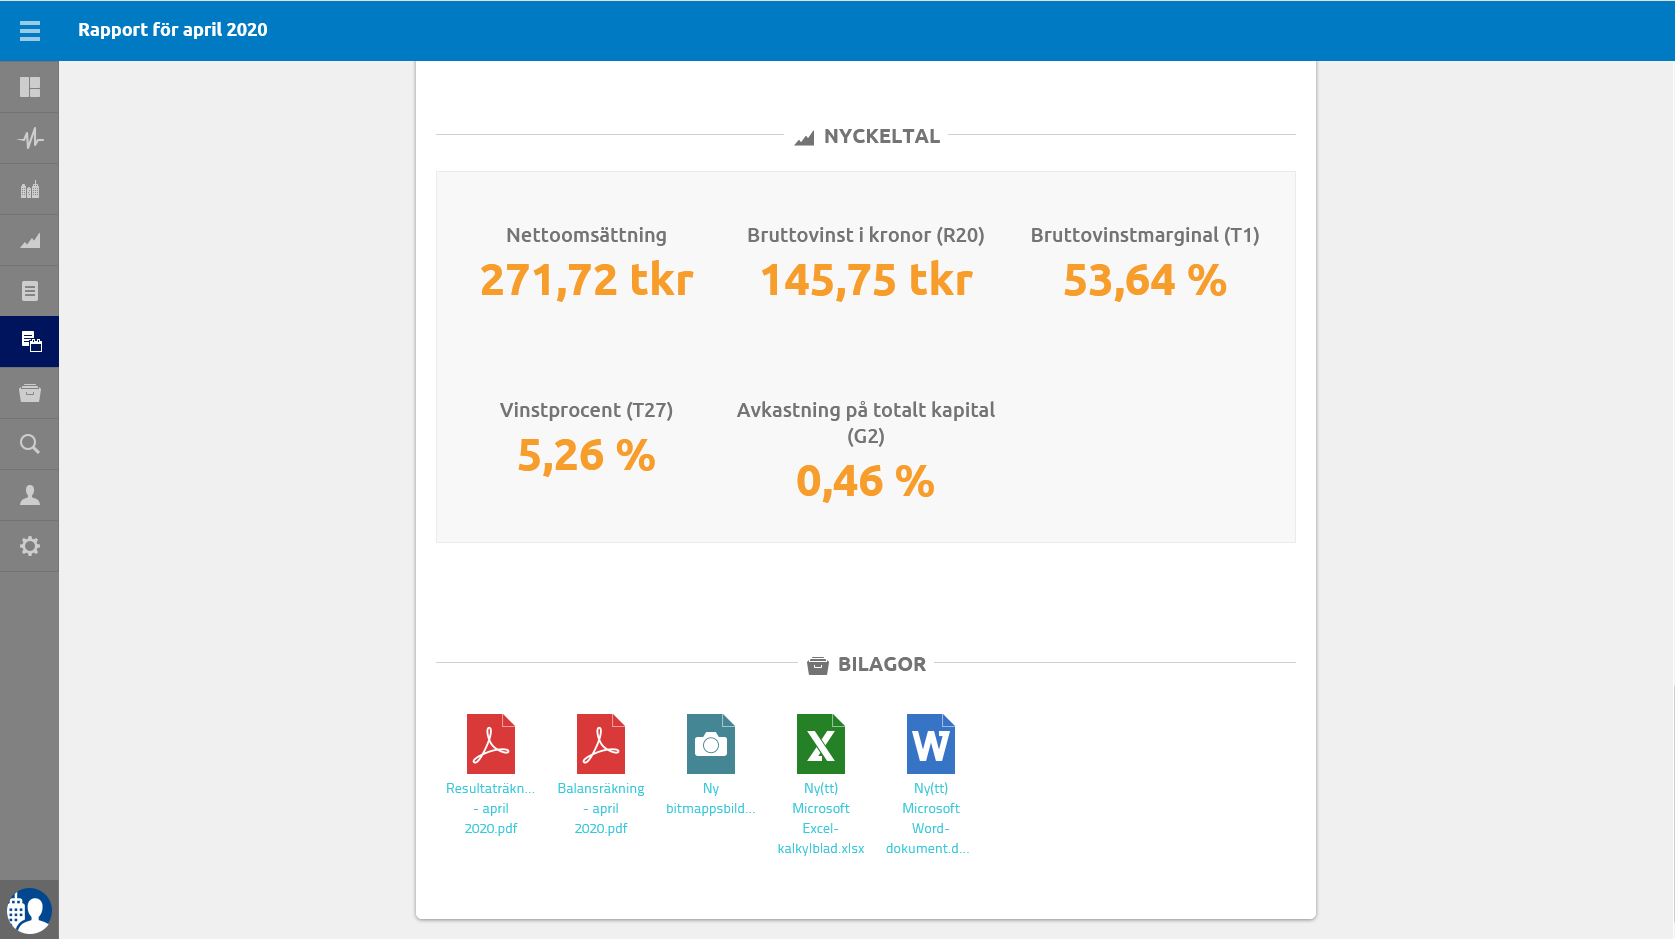Open the hamburger menu
Viewport: 1675px width, 939px height.
30,31
